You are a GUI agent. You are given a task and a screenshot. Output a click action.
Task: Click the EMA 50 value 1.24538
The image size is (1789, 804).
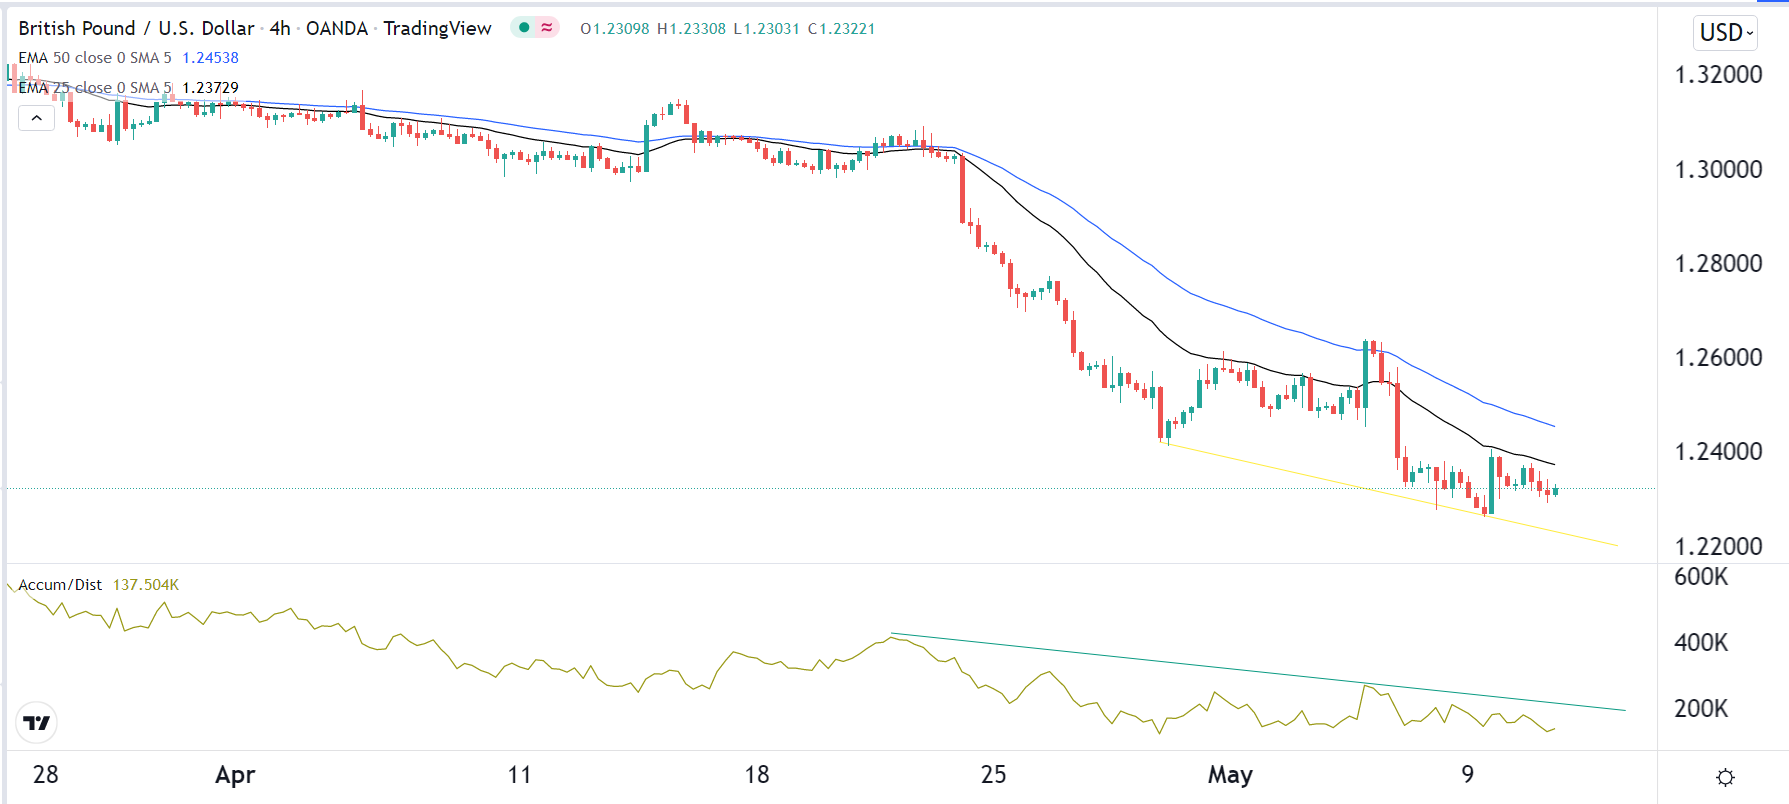pyautogui.click(x=210, y=58)
